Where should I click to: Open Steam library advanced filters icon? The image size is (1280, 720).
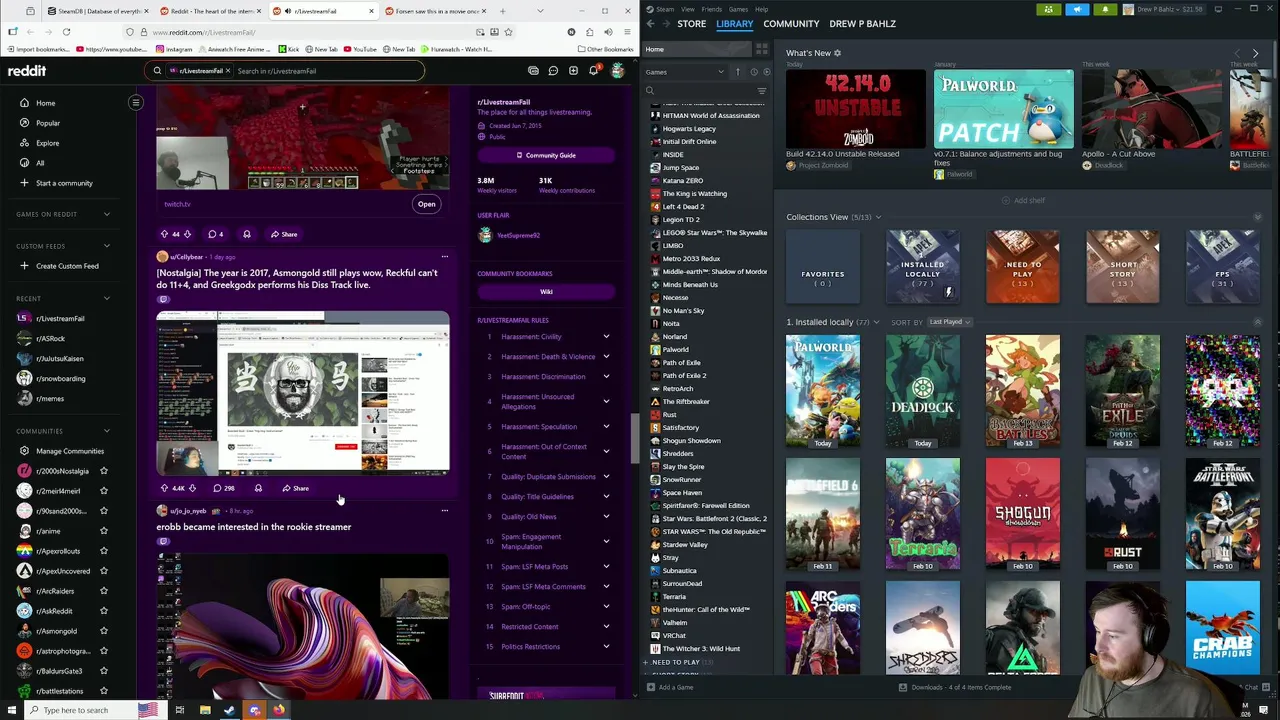(x=762, y=91)
